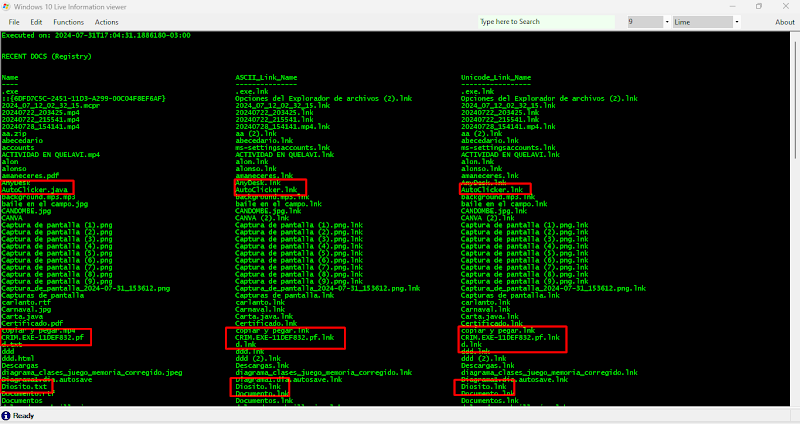800x424 pixels.
Task: Select 'aa.zip' entry
Action: pos(14,134)
